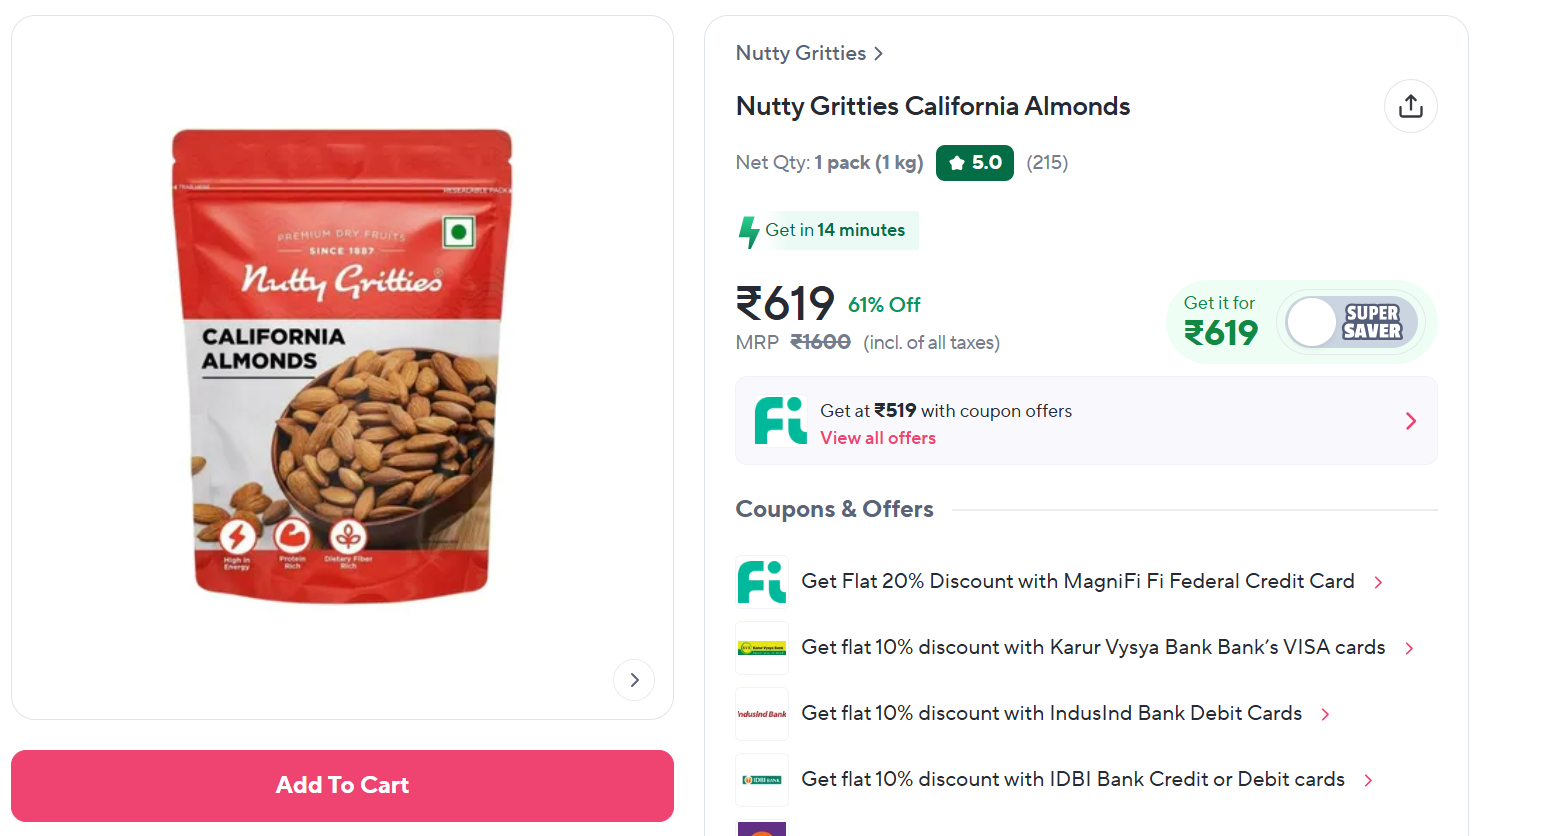1564x836 pixels.
Task: Open the coupon offers banner chevron
Action: click(x=1410, y=421)
